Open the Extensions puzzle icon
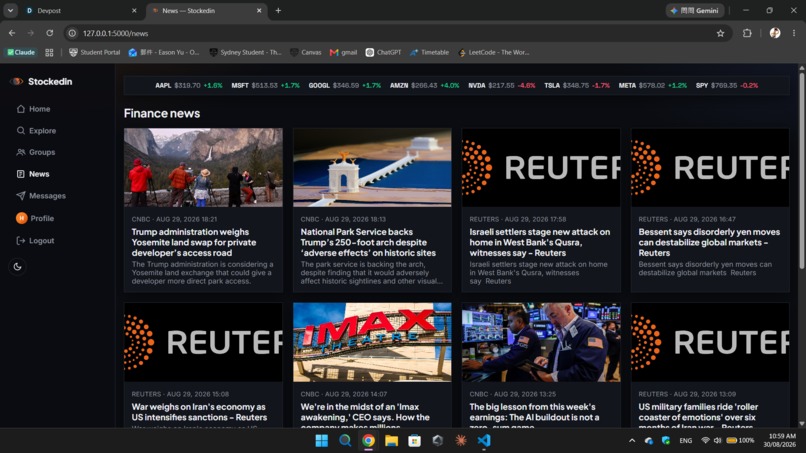Screen dimensions: 806x453 click(747, 33)
